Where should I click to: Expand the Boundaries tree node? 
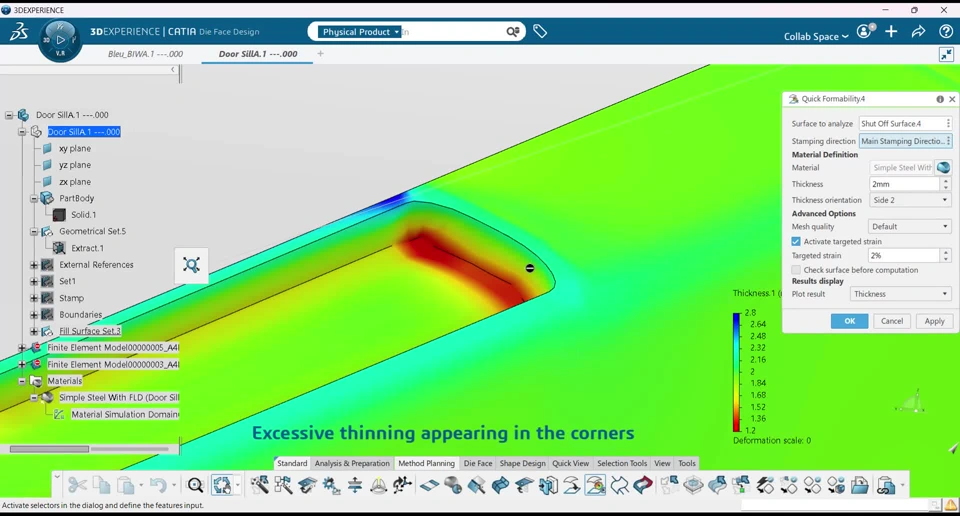34,315
